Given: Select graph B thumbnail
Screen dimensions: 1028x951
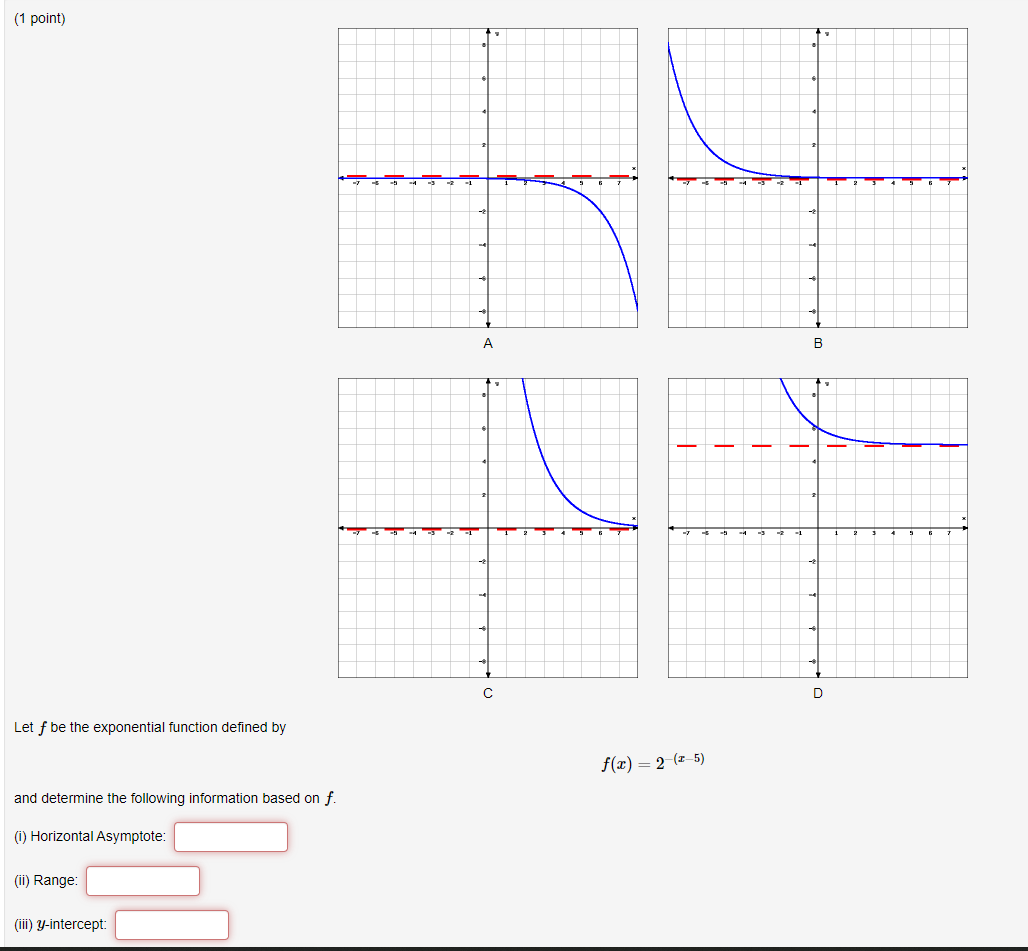Looking at the screenshot, I should pyautogui.click(x=818, y=178).
